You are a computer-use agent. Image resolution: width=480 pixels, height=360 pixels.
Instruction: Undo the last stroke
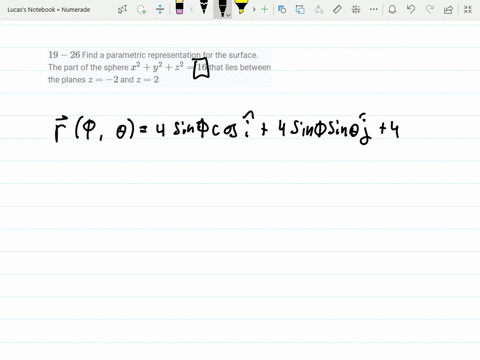coord(411,9)
